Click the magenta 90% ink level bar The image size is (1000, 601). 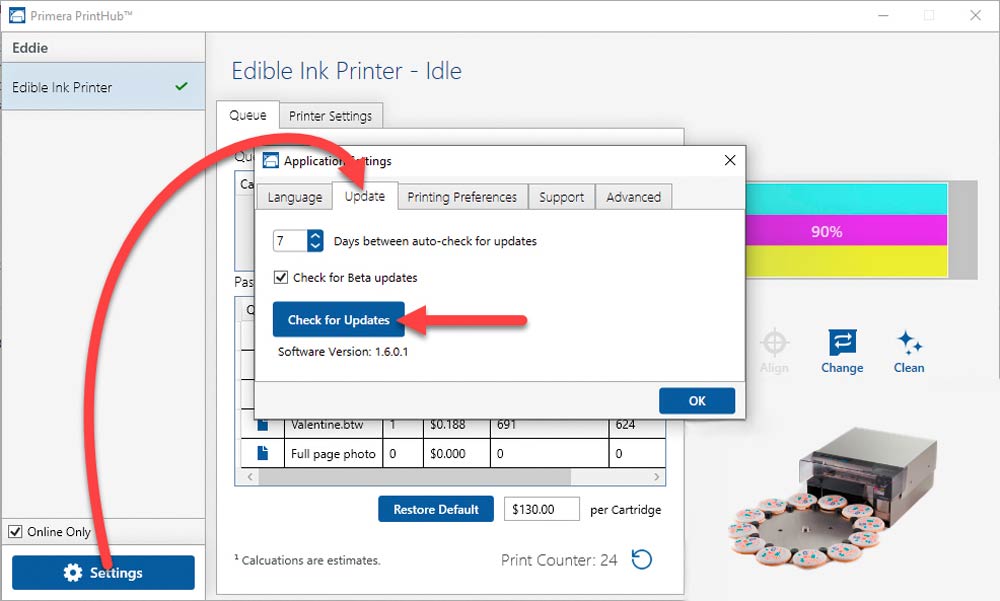(x=846, y=231)
